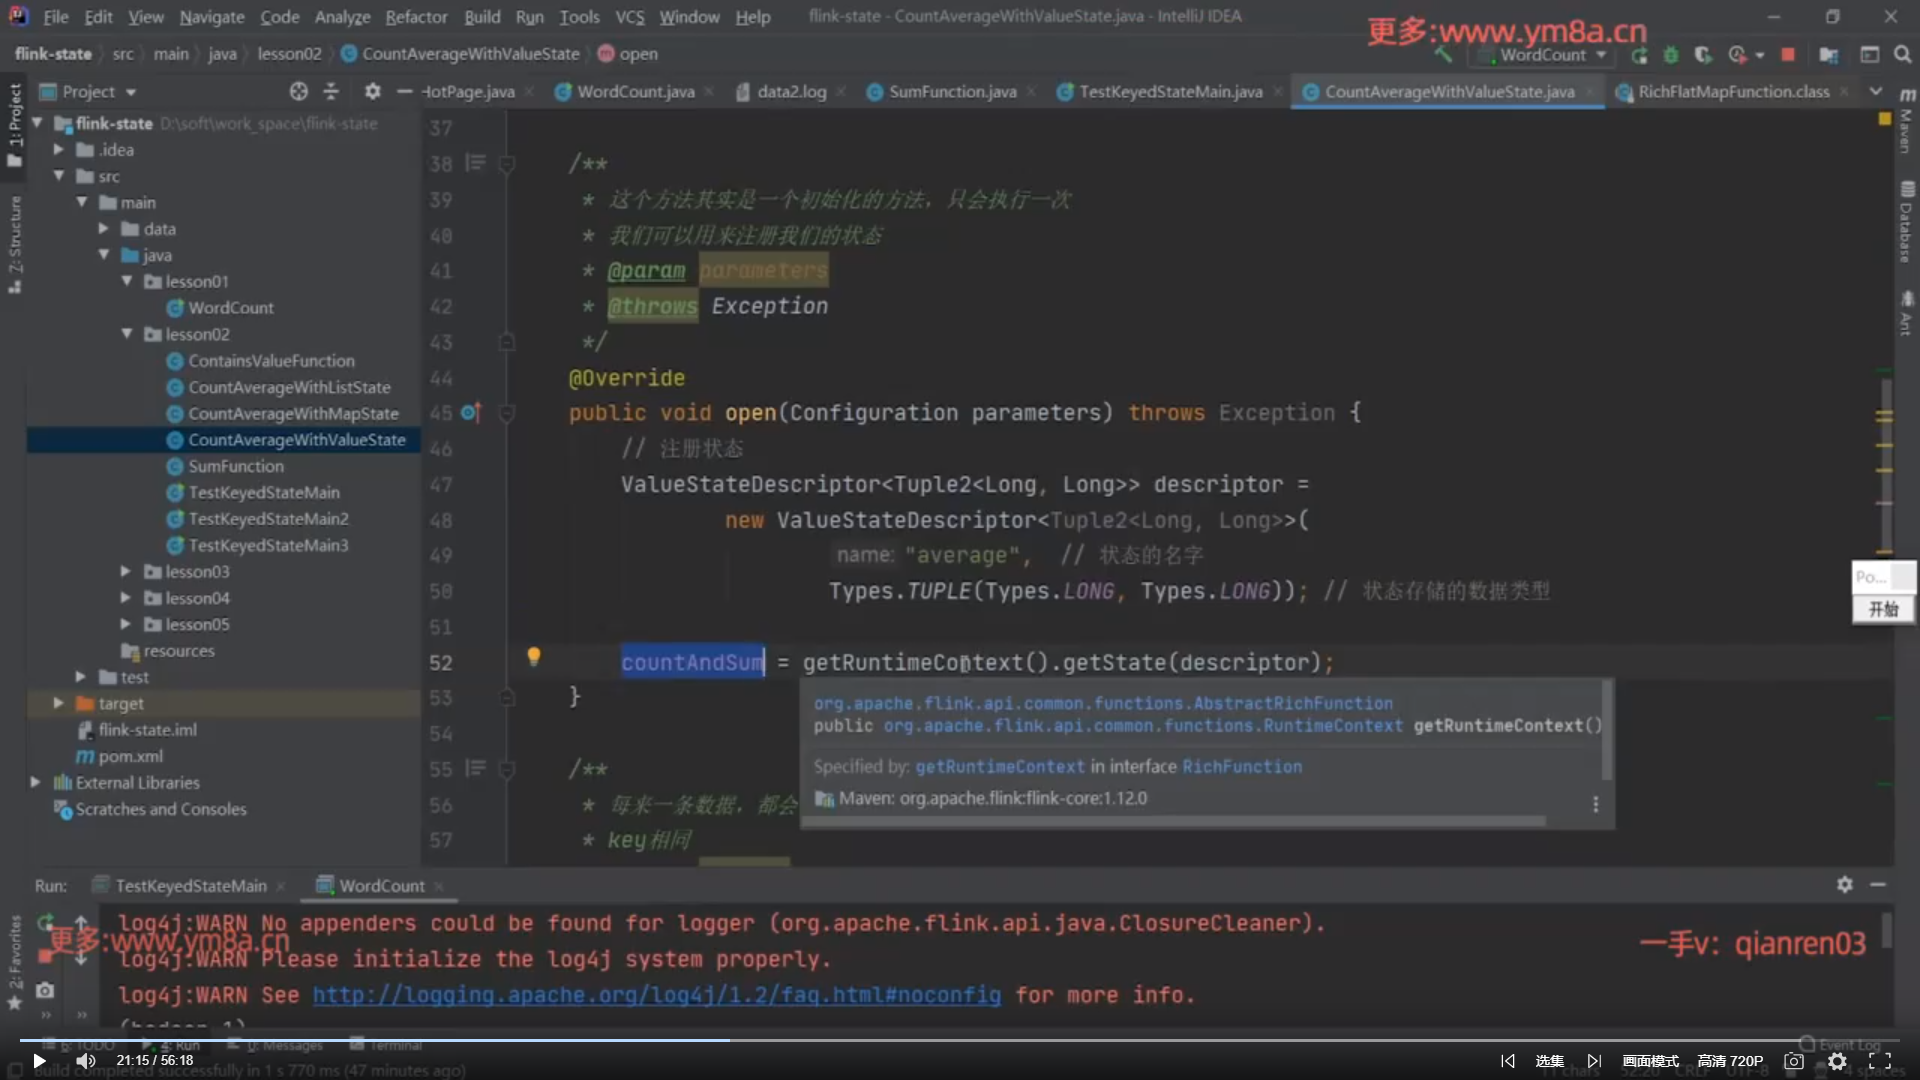Click the green Debug bug icon
Viewport: 1920px width, 1080px height.
1671,55
